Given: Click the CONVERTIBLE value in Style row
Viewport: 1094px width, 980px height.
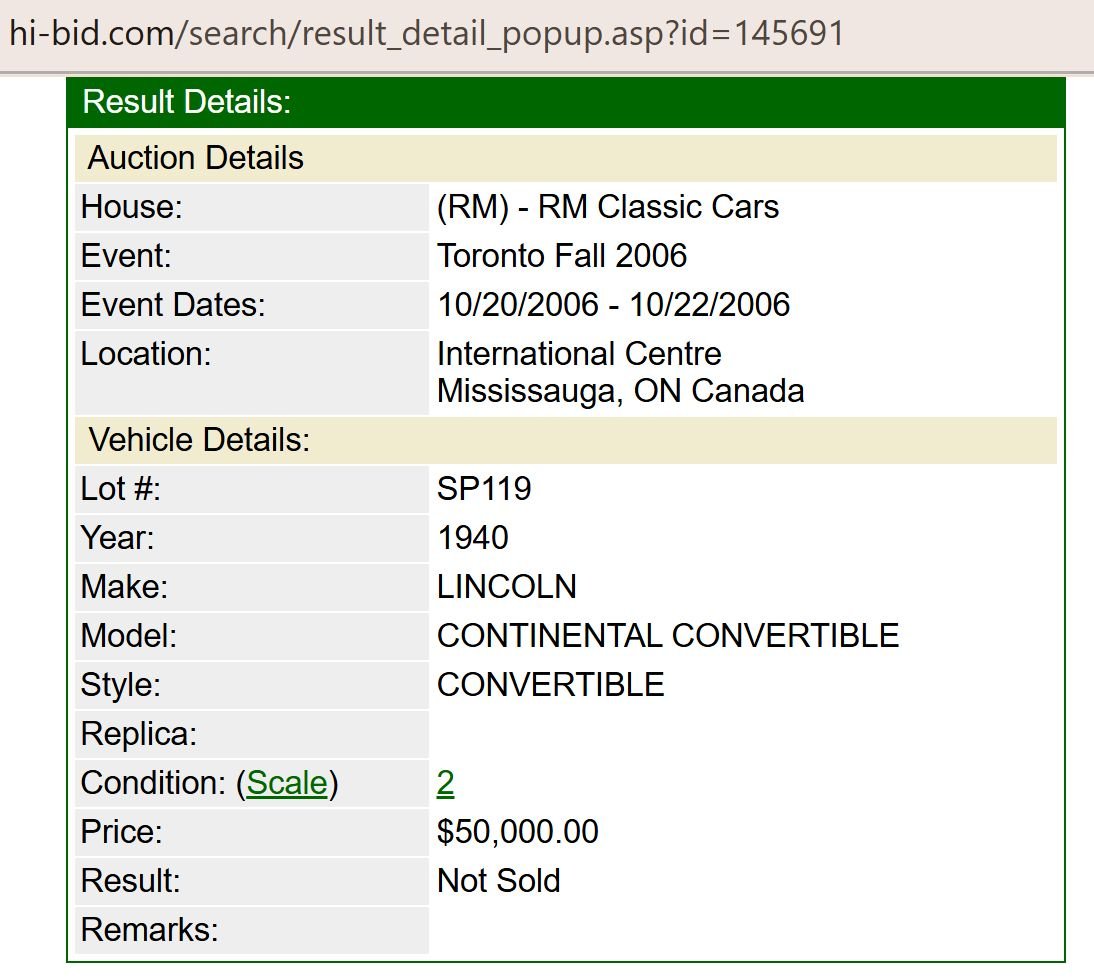Looking at the screenshot, I should click(x=551, y=685).
